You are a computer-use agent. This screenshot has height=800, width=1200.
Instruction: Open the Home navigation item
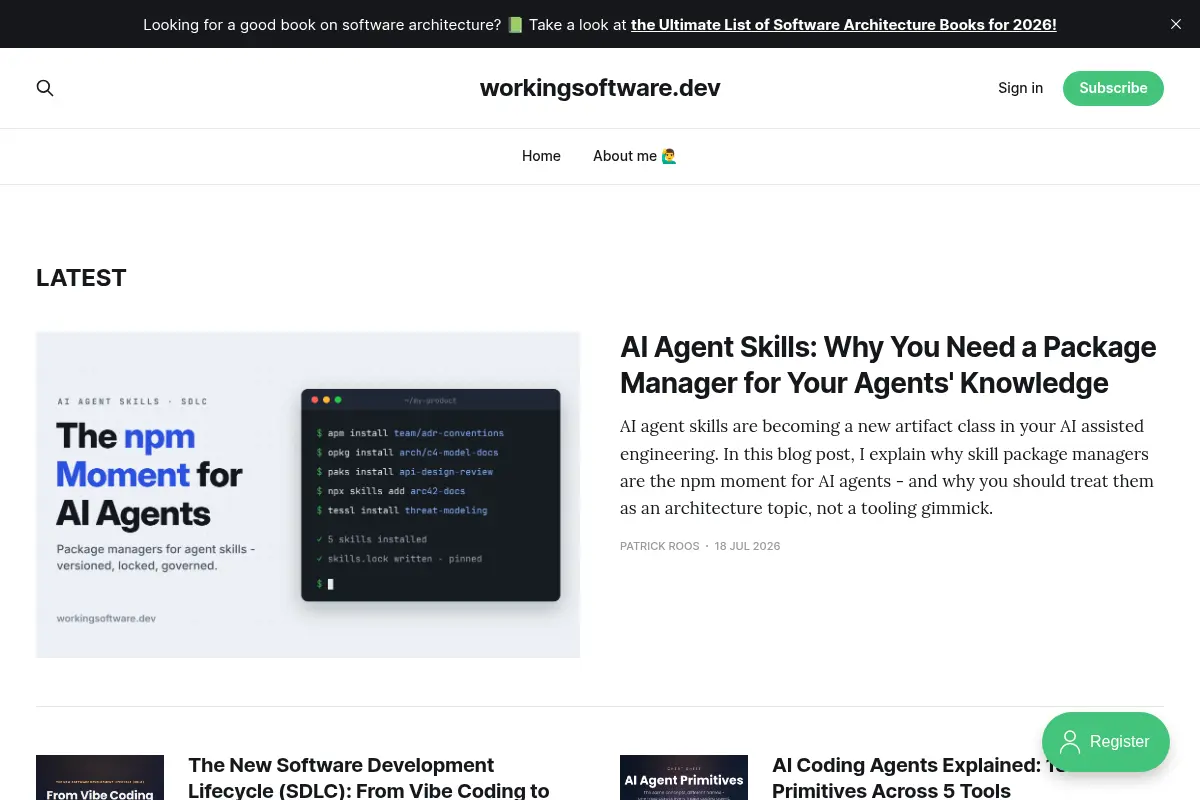pyautogui.click(x=541, y=156)
